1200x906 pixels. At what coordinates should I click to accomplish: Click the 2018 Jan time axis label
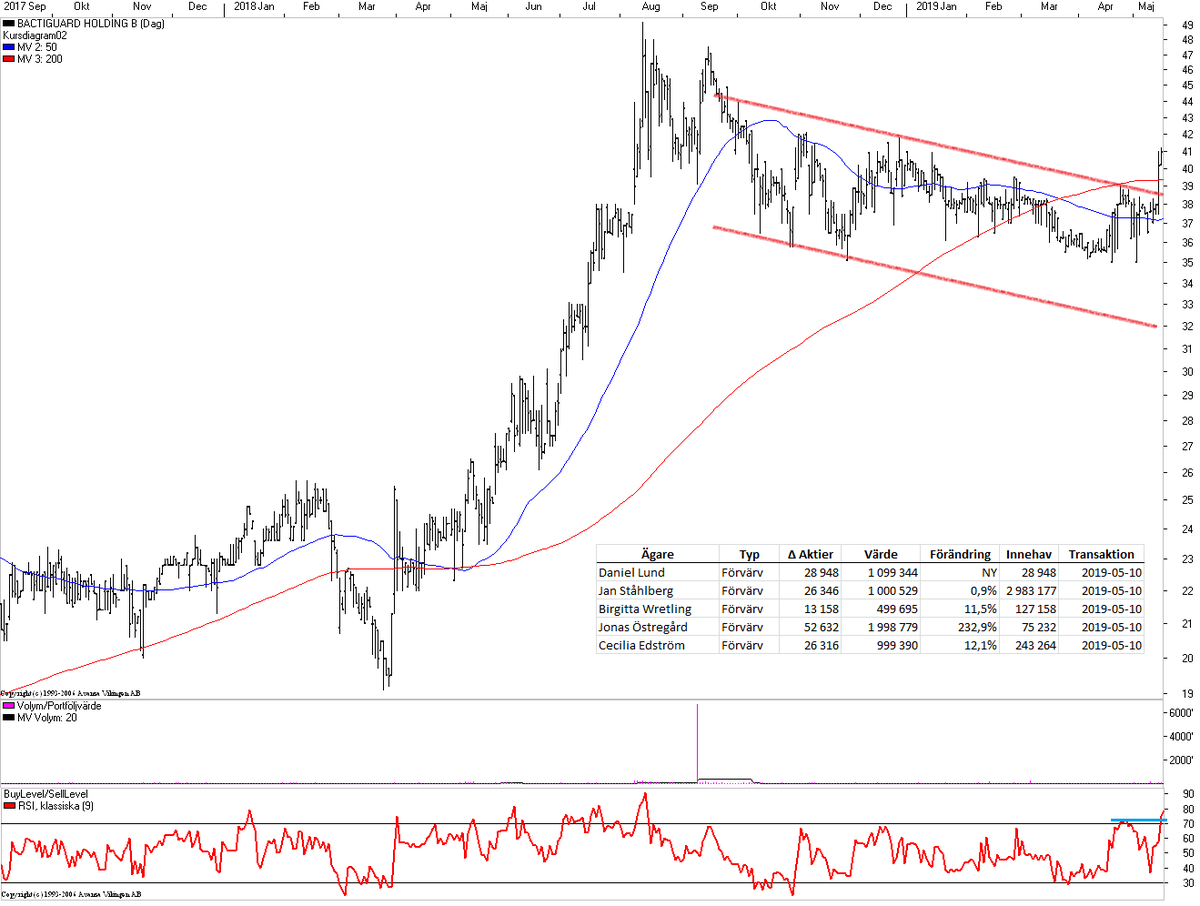pos(254,7)
